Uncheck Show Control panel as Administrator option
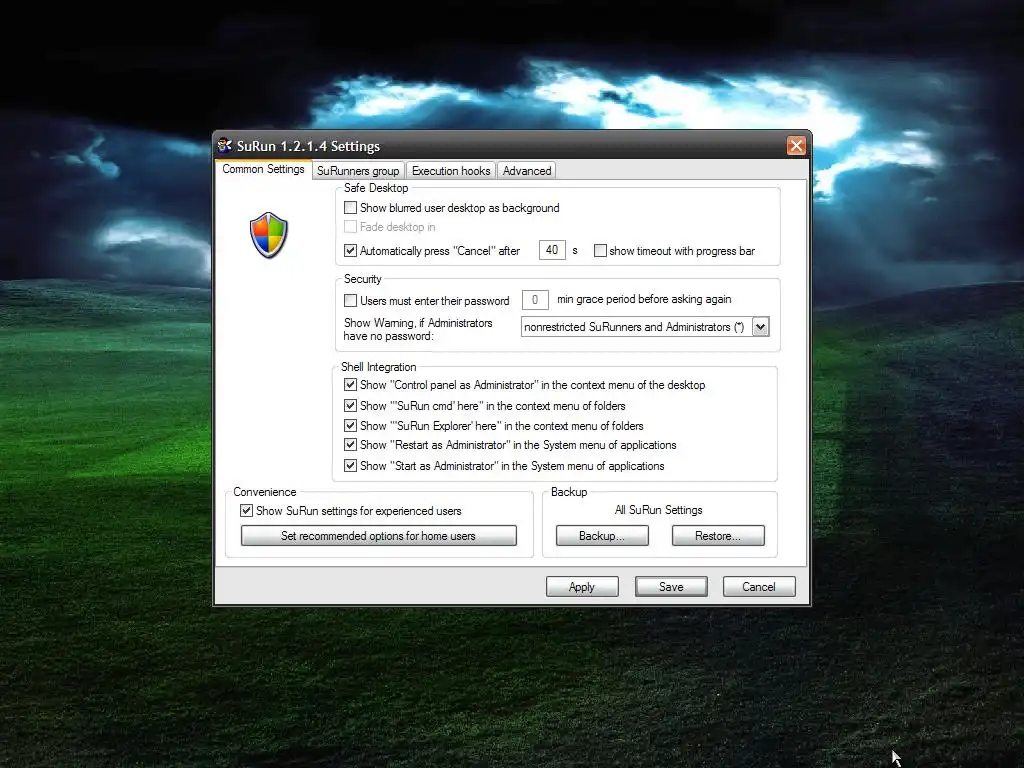Screen dimensions: 1024x768 (351, 385)
